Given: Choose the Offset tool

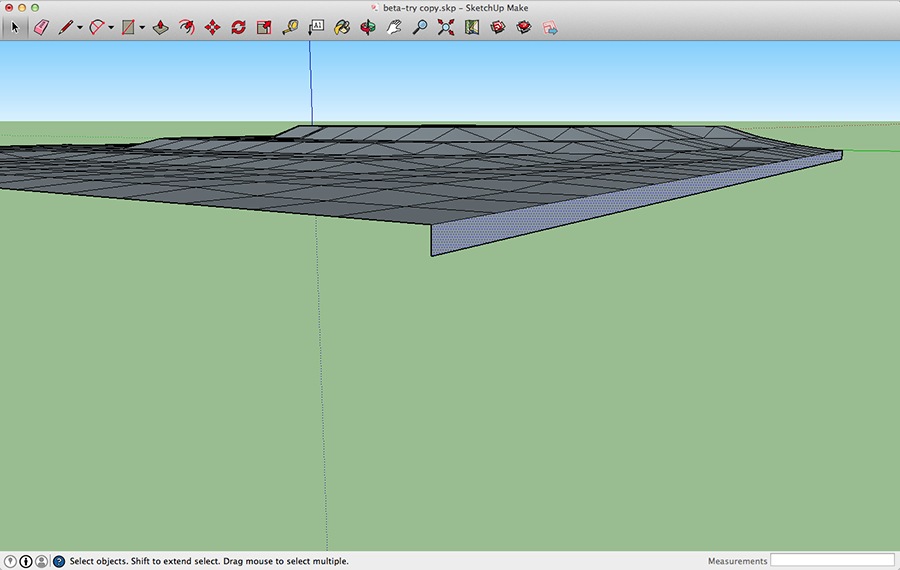Looking at the screenshot, I should [187, 27].
